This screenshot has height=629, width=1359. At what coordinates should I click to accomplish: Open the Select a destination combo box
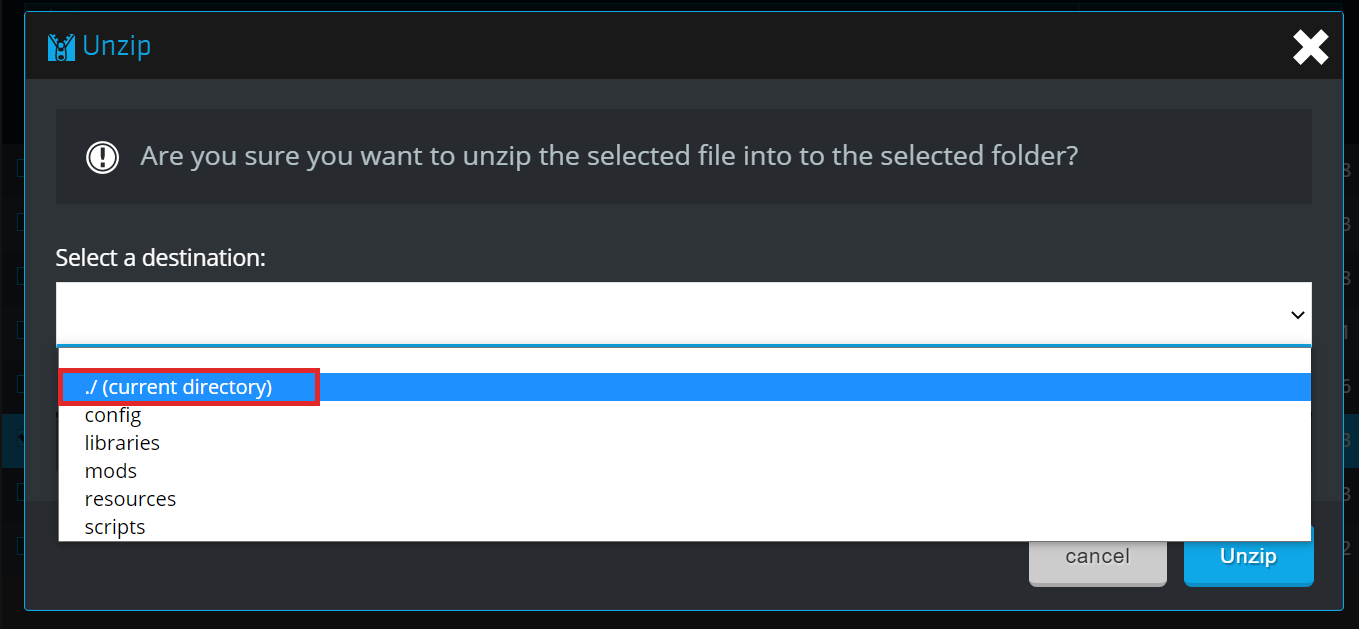pos(684,314)
